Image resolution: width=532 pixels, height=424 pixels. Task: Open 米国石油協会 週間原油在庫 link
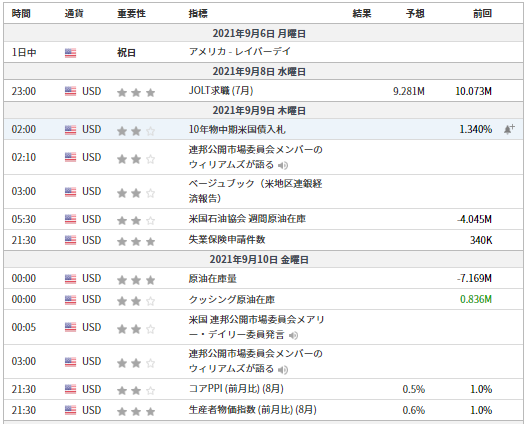pyautogui.click(x=247, y=219)
